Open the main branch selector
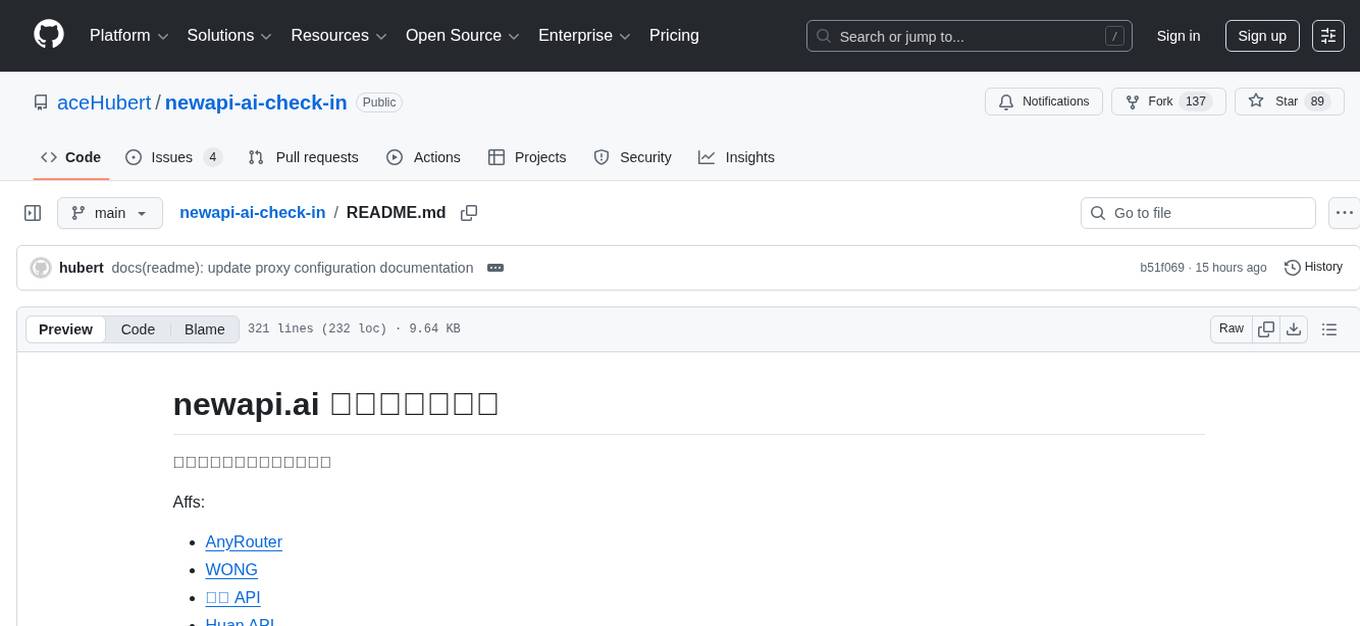Image resolution: width=1360 pixels, height=626 pixels. coord(110,212)
